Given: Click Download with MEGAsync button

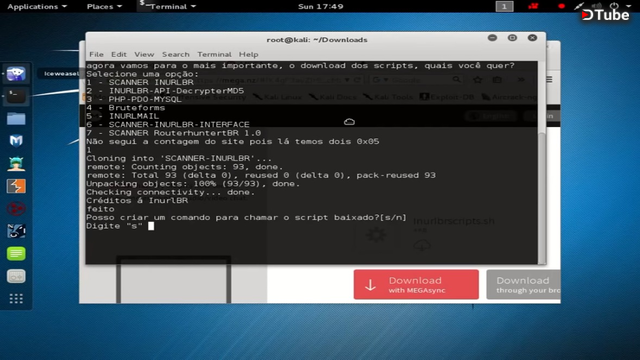Looking at the screenshot, I should [416, 284].
